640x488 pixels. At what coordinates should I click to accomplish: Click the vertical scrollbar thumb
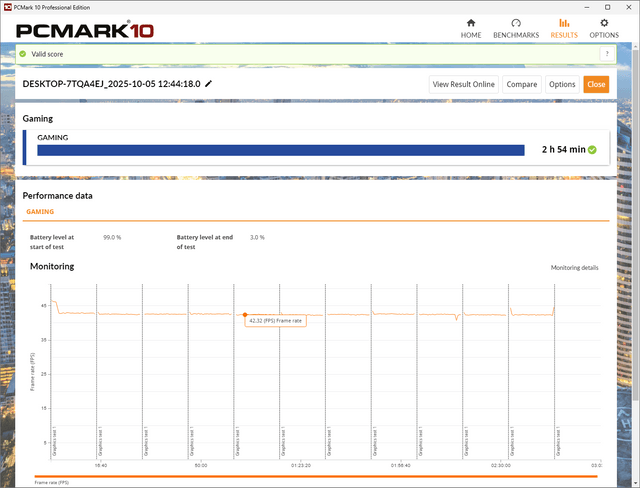pos(636,224)
